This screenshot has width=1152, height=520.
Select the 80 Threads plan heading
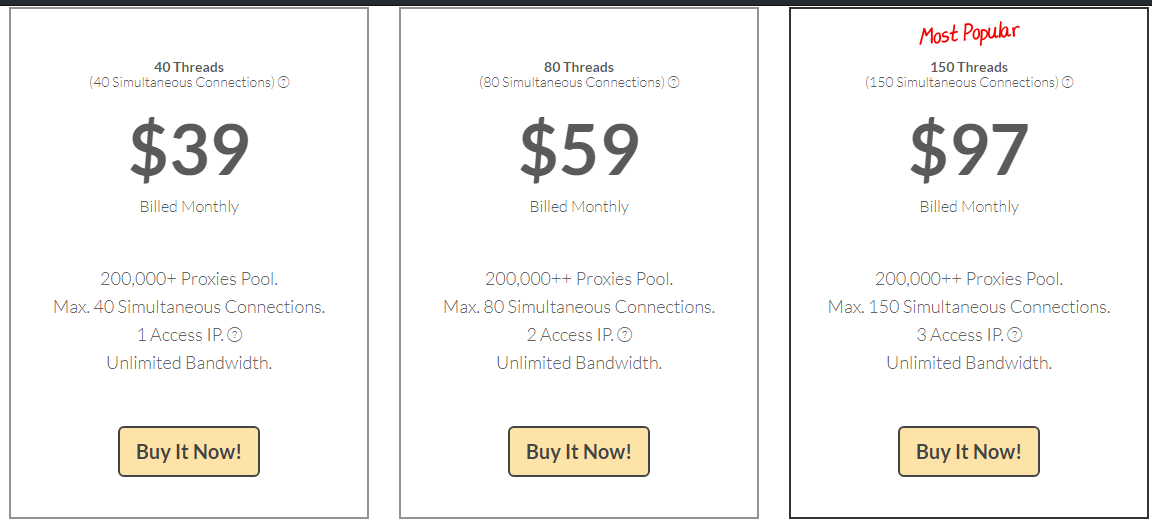point(579,67)
